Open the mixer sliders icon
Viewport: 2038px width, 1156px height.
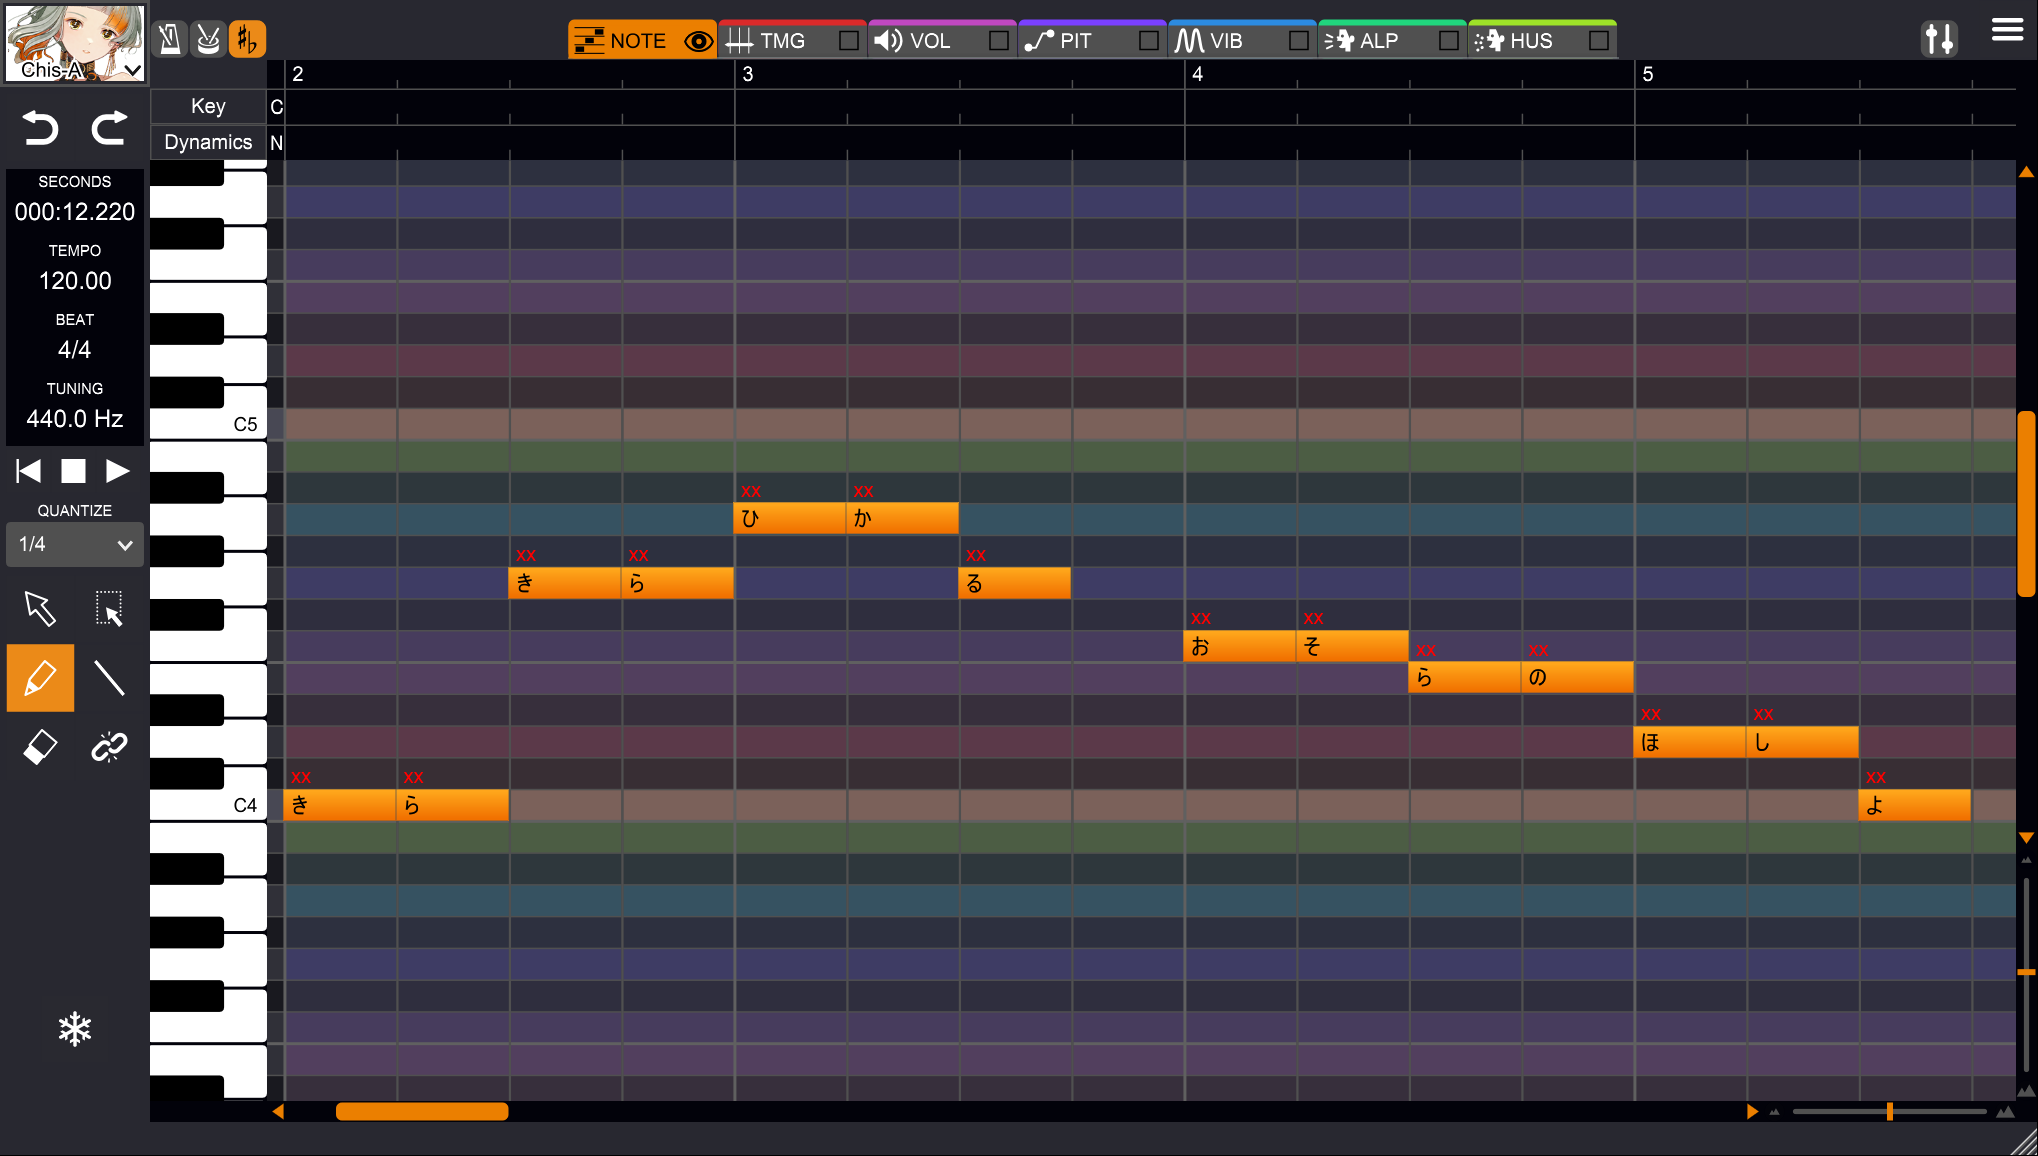pyautogui.click(x=1939, y=39)
